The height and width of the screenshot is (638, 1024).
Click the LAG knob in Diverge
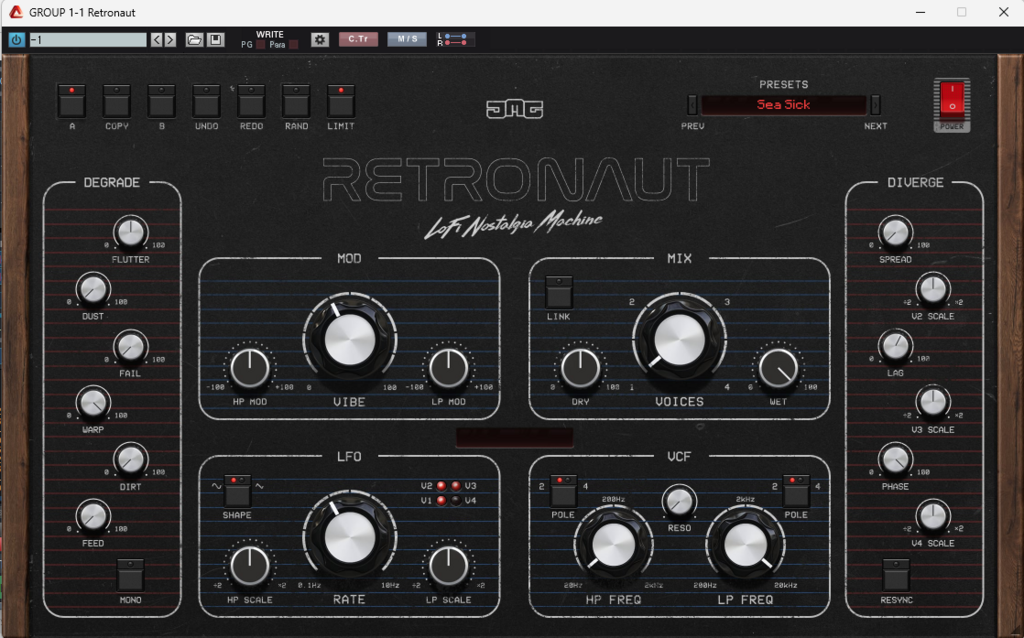pyautogui.click(x=895, y=346)
